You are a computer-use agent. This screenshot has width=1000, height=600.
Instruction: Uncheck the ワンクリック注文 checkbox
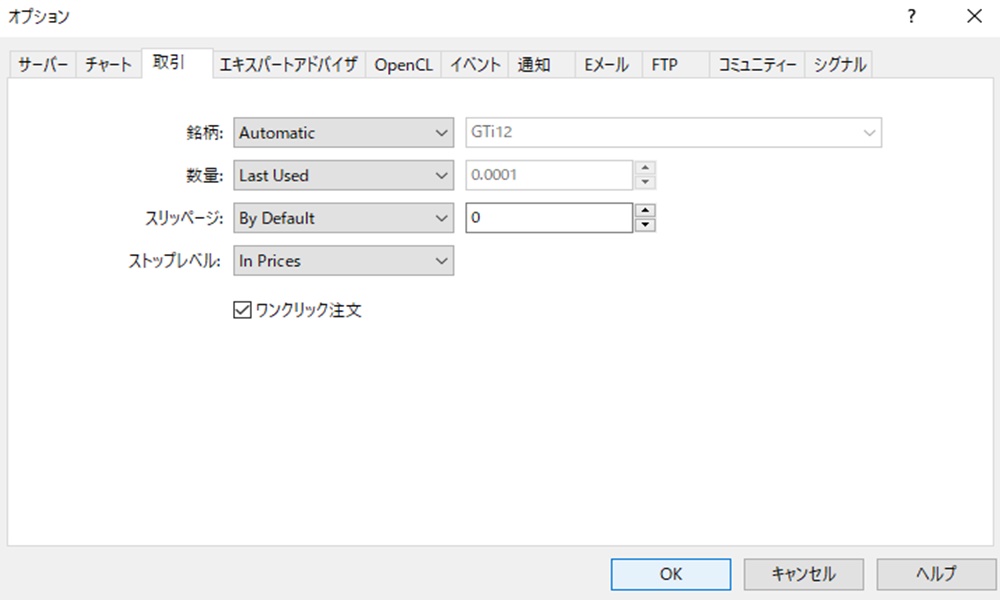(x=240, y=310)
